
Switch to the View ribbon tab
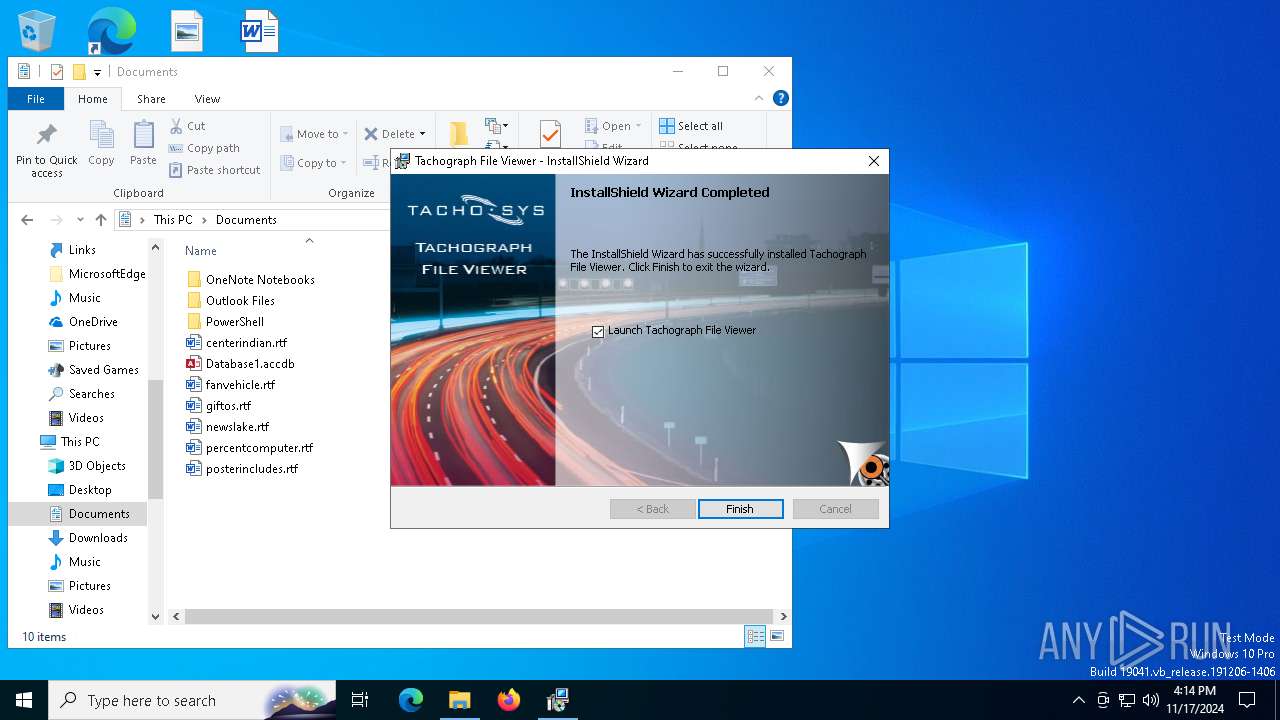[x=207, y=99]
